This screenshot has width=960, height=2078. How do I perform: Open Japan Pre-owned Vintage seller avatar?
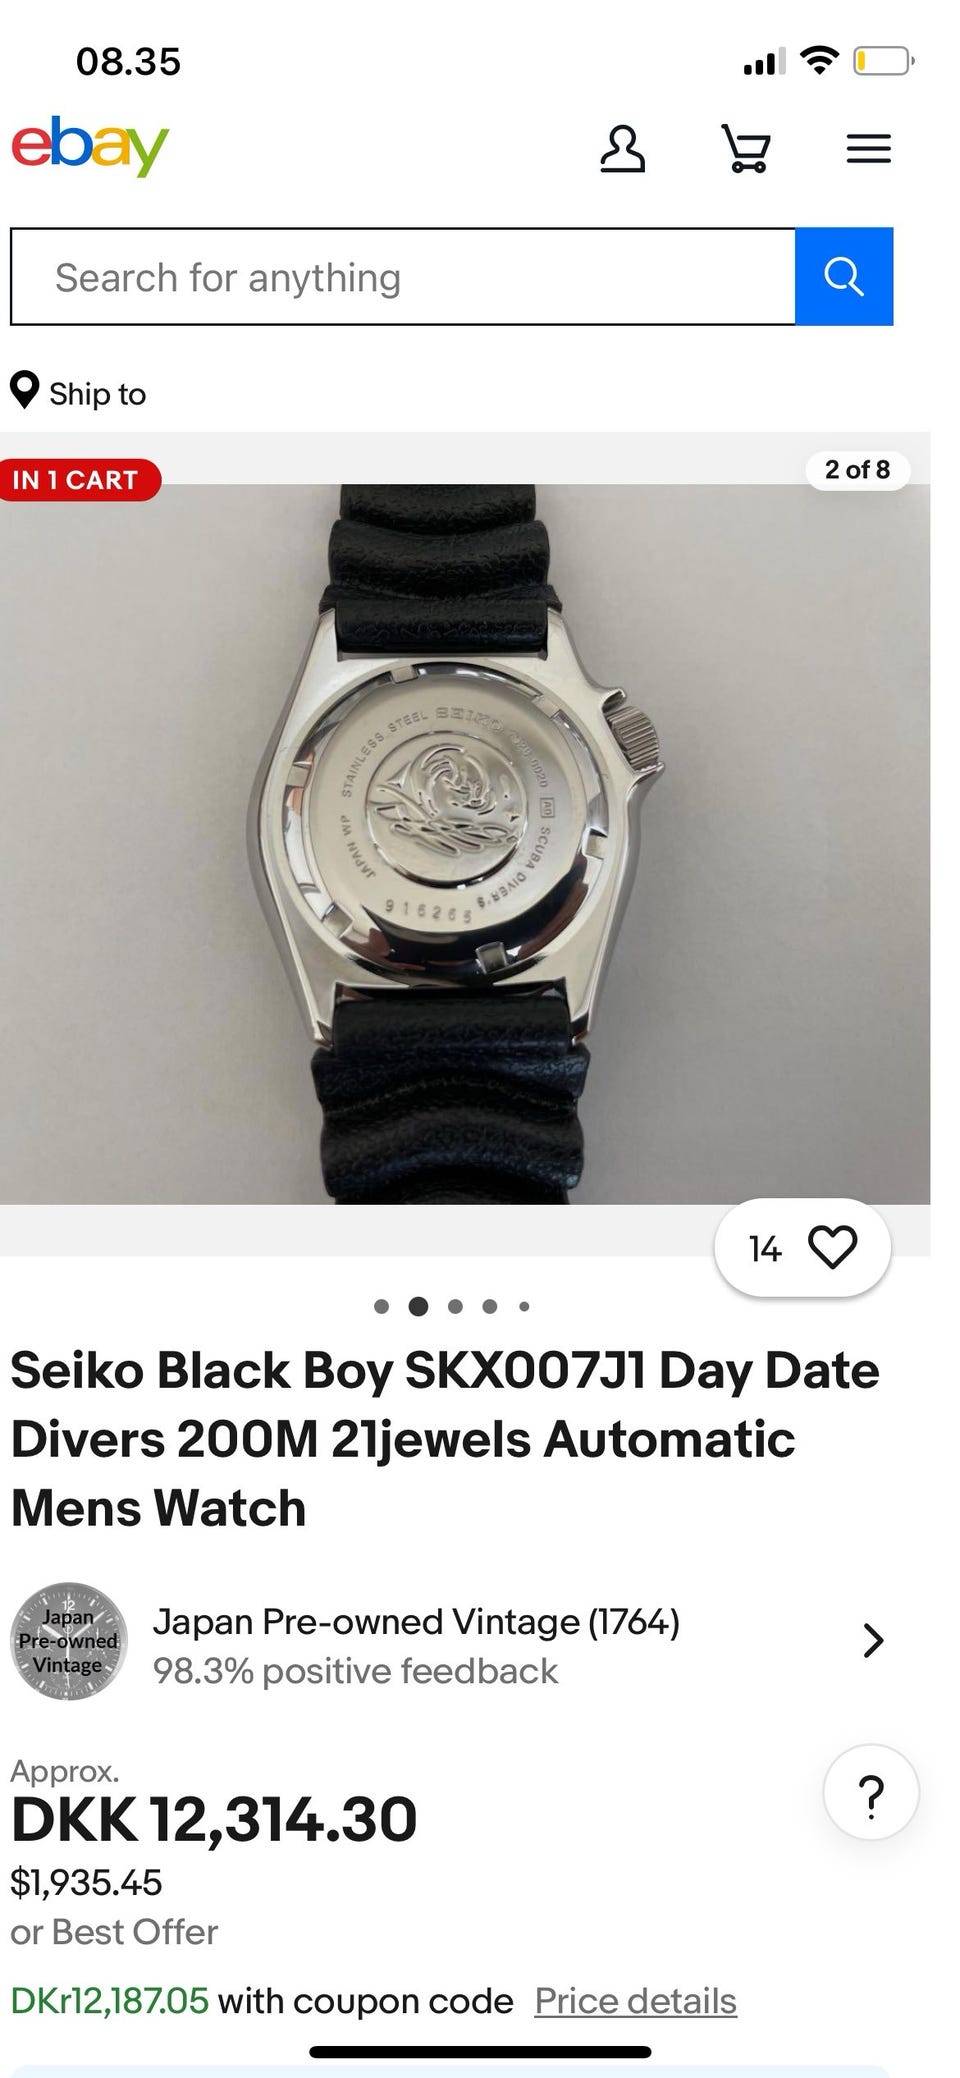tap(69, 1641)
